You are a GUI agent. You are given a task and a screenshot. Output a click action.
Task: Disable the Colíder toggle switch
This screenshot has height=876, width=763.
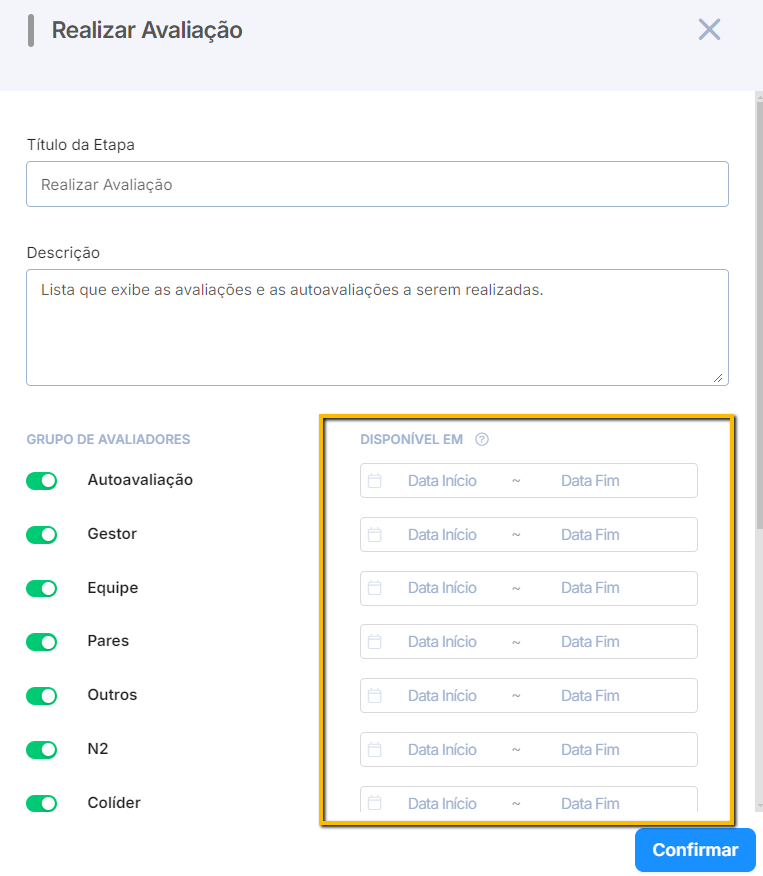point(42,803)
